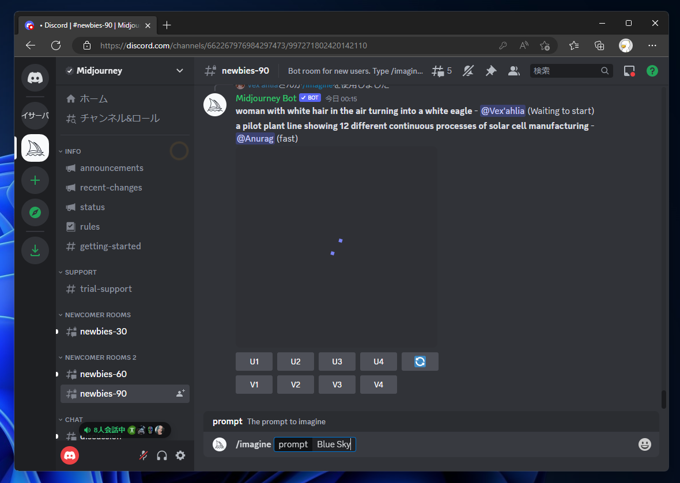The width and height of the screenshot is (680, 483).
Task: Open the trial-support channel
Action: [x=125, y=289]
